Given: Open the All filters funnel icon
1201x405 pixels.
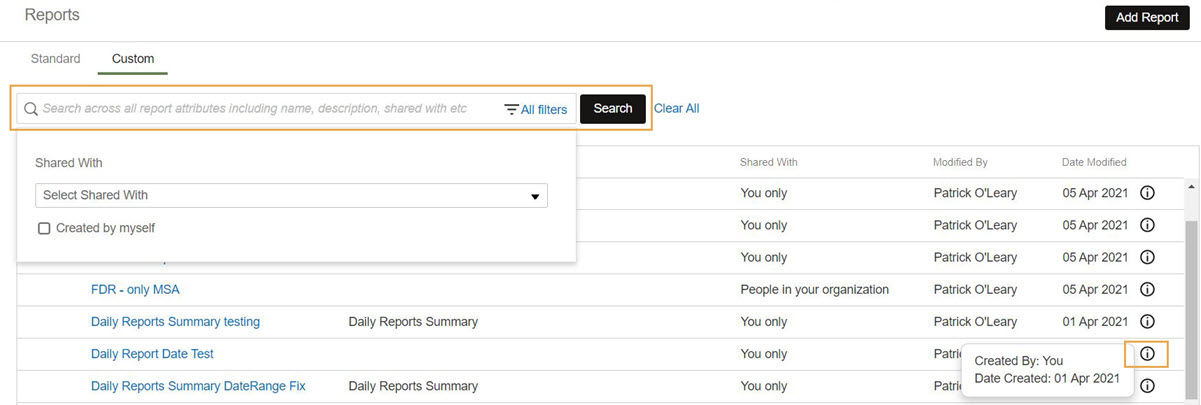Looking at the screenshot, I should click(x=511, y=109).
